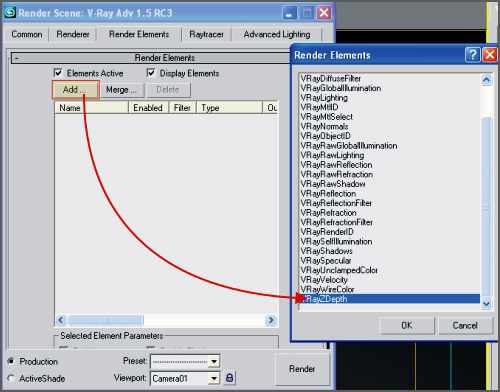Select VRayNormals in the list

pos(389,126)
